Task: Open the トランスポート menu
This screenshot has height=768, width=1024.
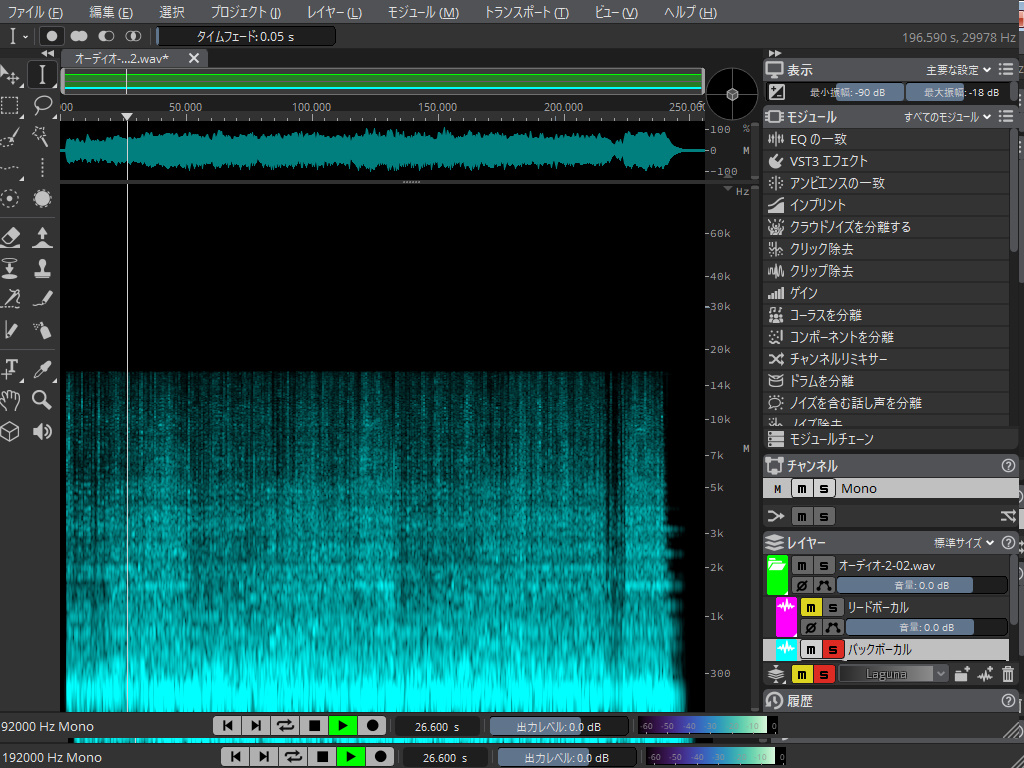Action: coord(526,12)
